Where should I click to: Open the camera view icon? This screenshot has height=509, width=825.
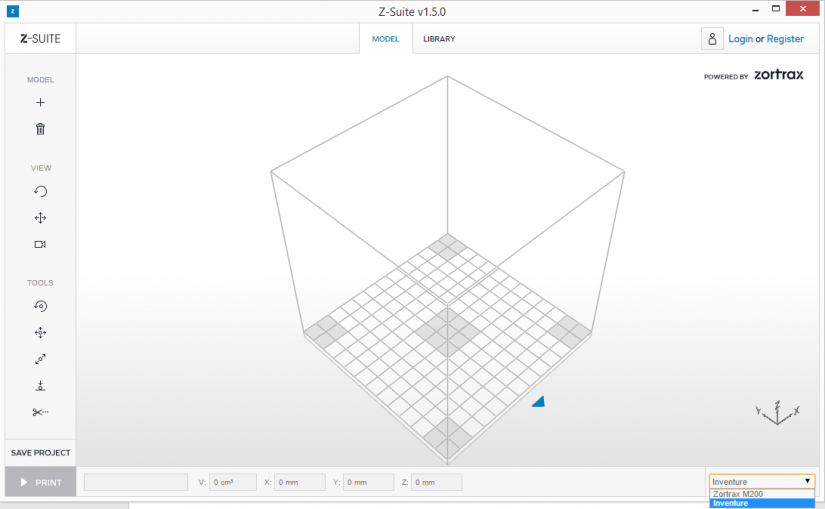(x=41, y=244)
